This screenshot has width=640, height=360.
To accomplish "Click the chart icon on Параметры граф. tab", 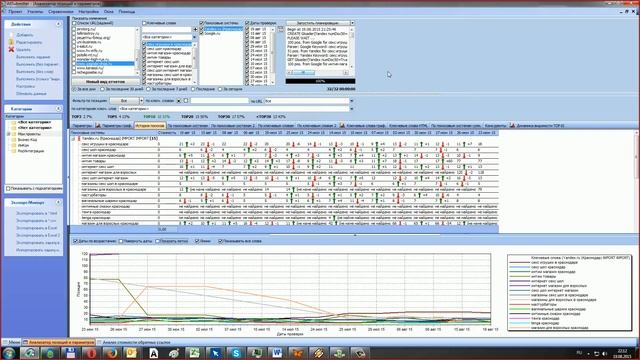I will (x=98, y=126).
